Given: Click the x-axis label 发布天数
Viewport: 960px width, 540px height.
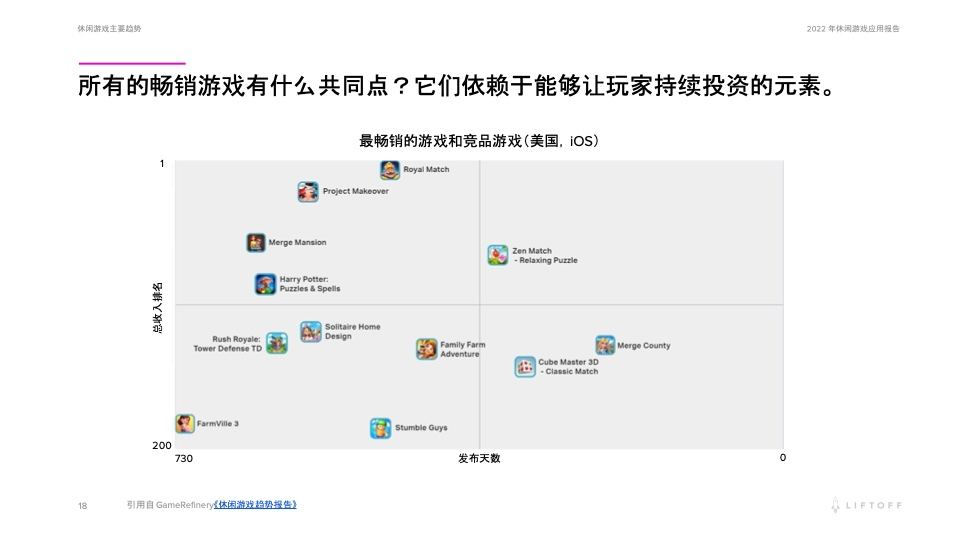Looking at the screenshot, I should [x=479, y=458].
